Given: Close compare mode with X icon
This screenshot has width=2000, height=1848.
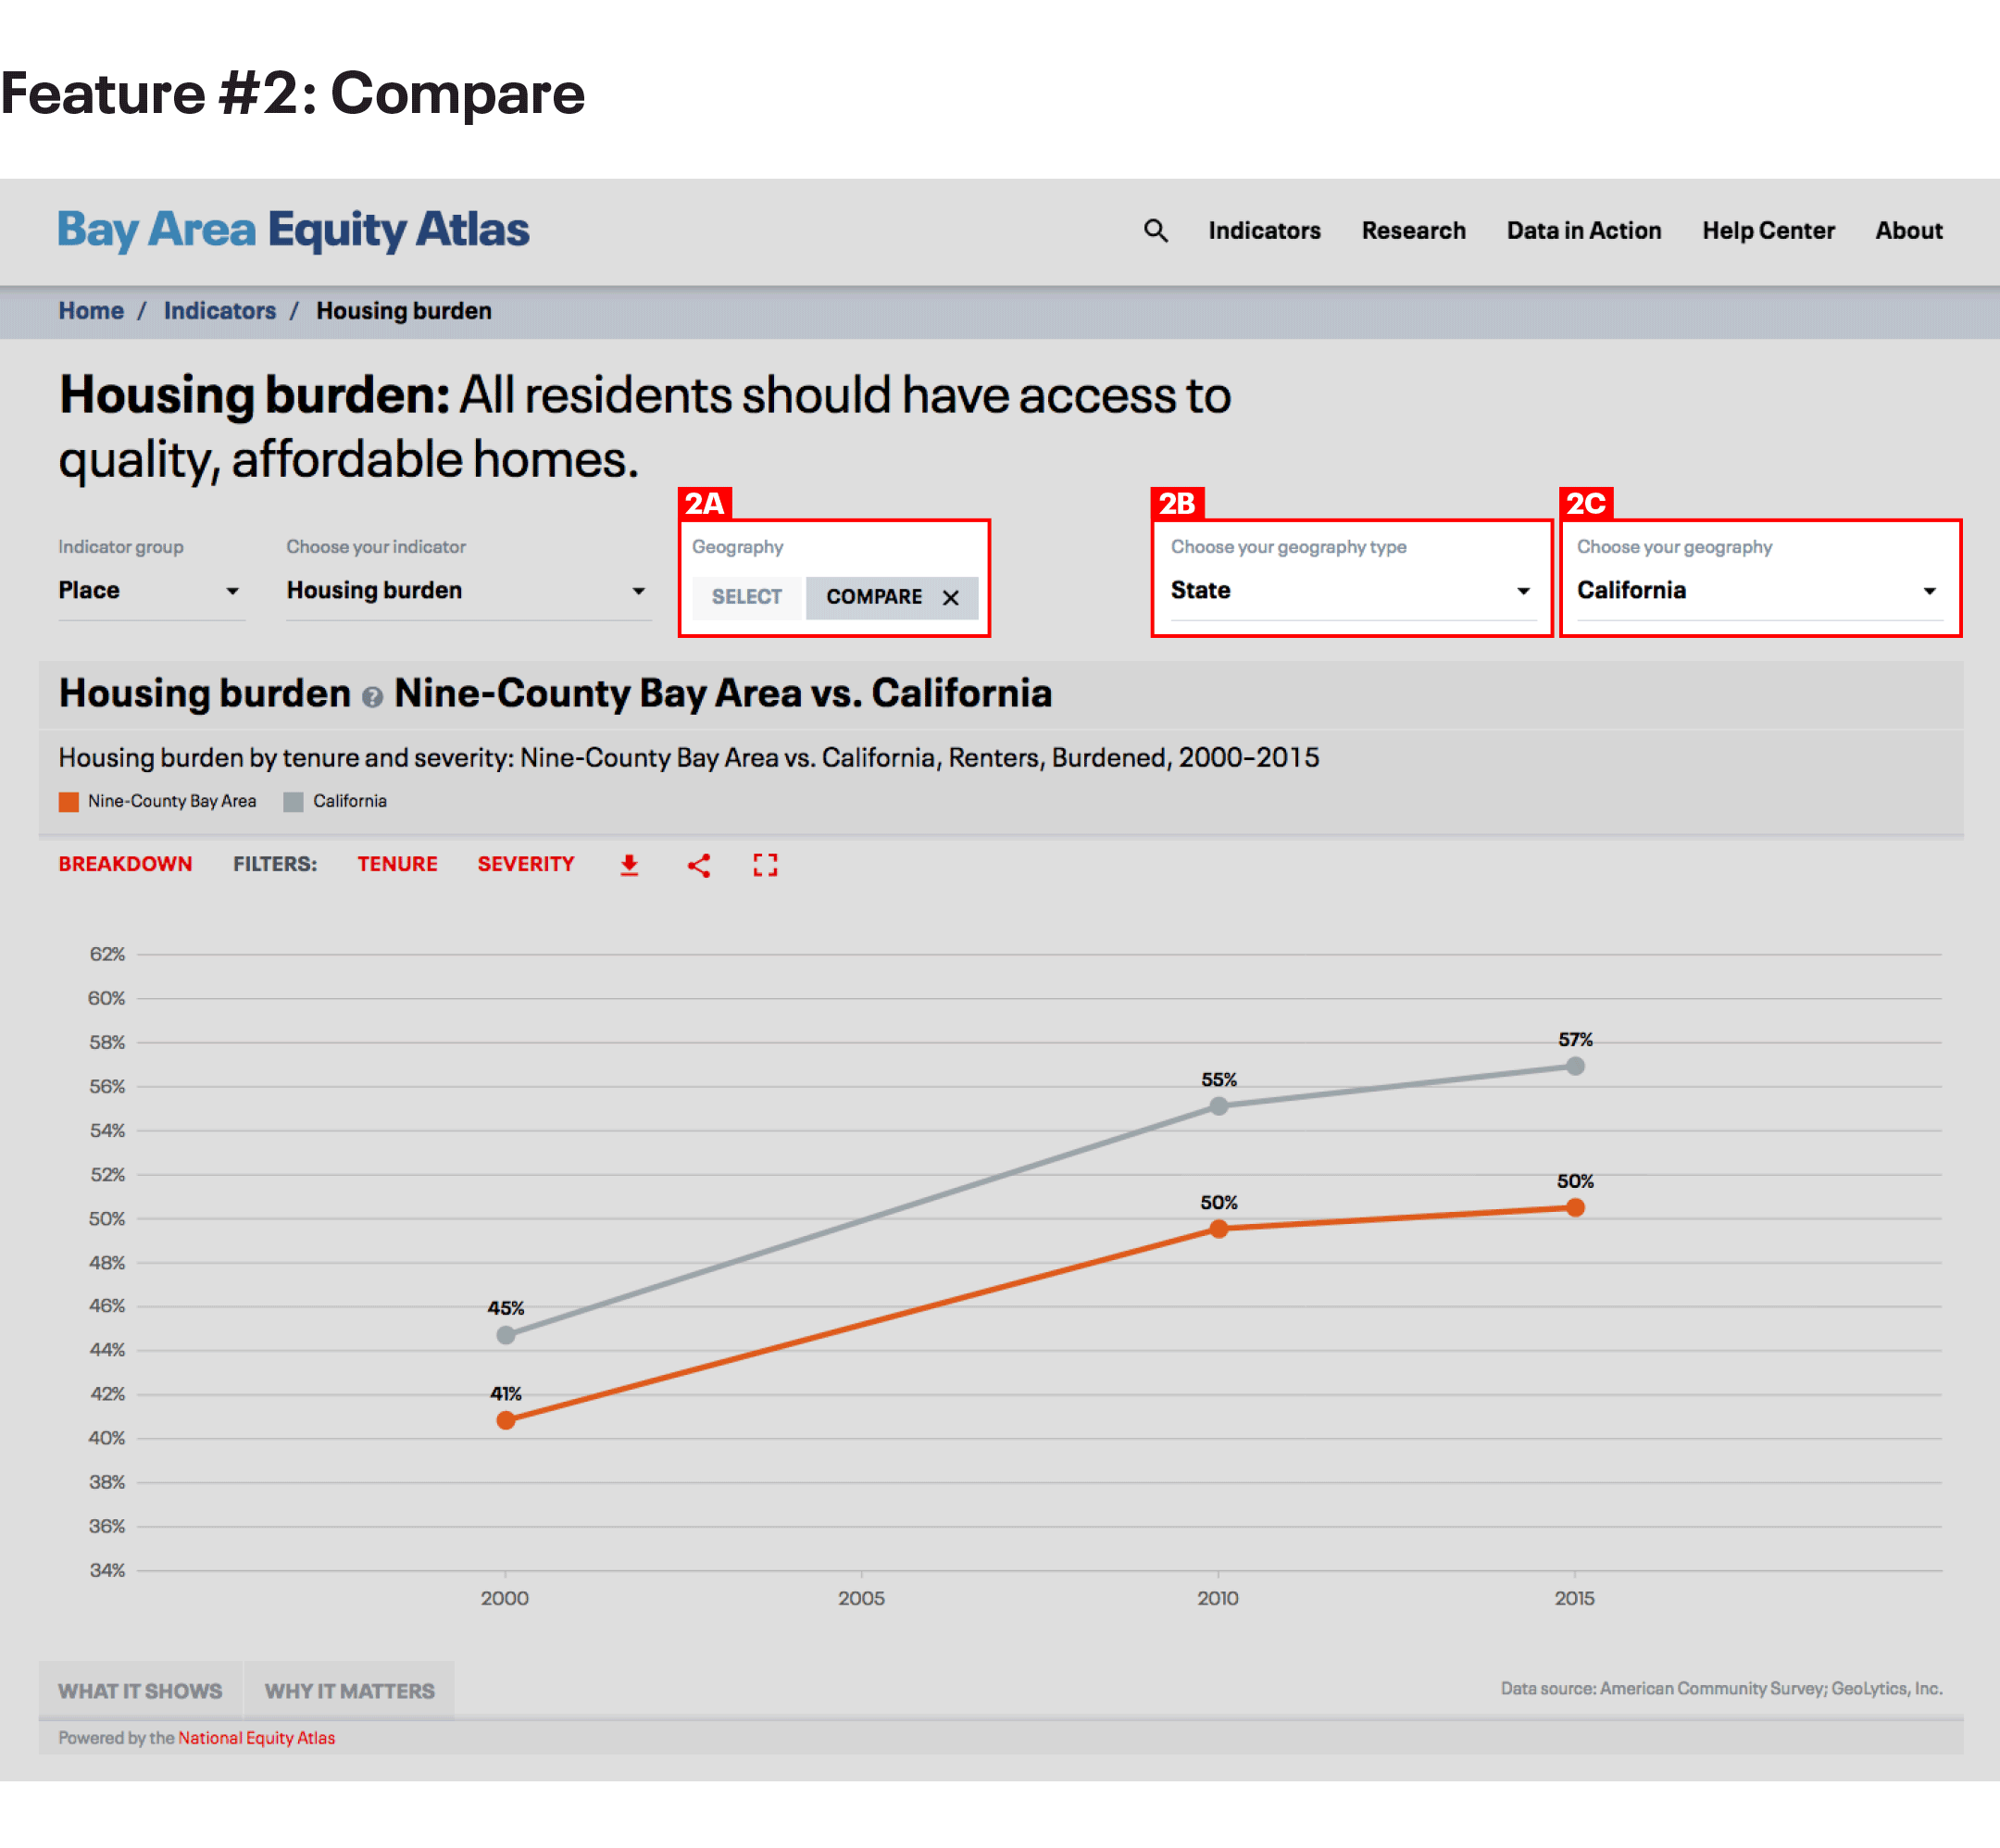Looking at the screenshot, I should click(x=951, y=598).
